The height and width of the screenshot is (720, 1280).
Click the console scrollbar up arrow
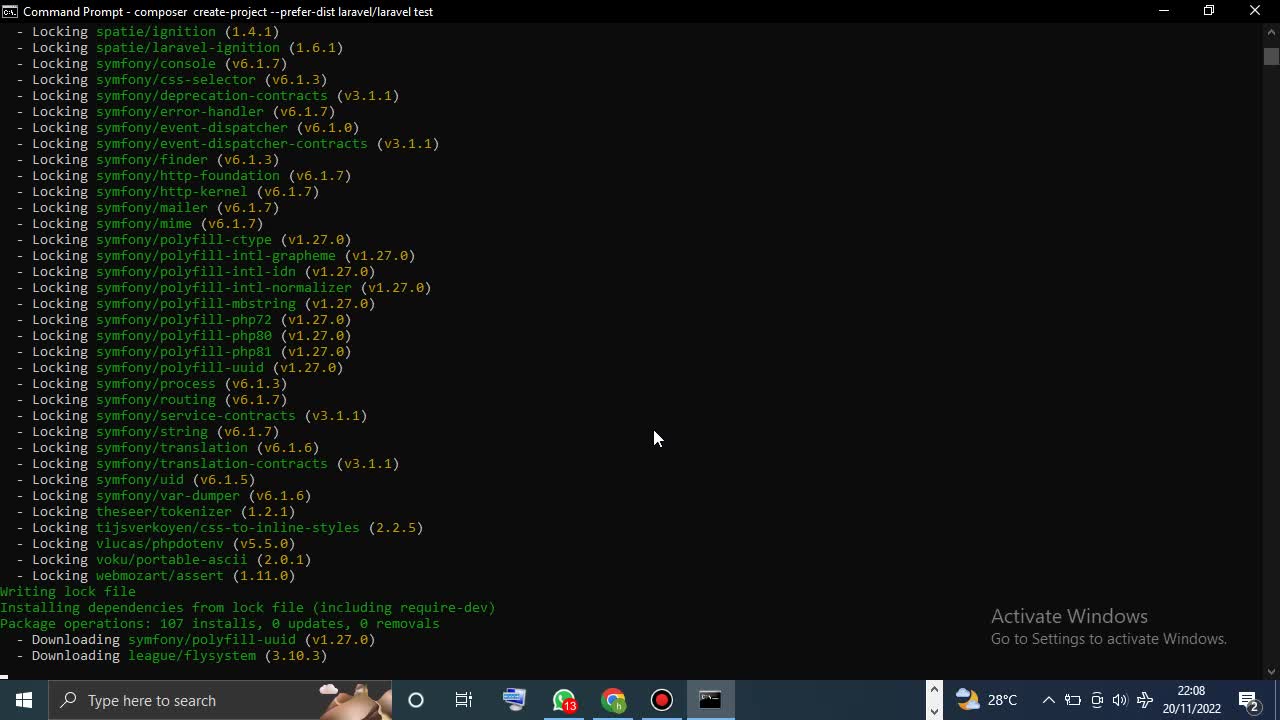1271,32
